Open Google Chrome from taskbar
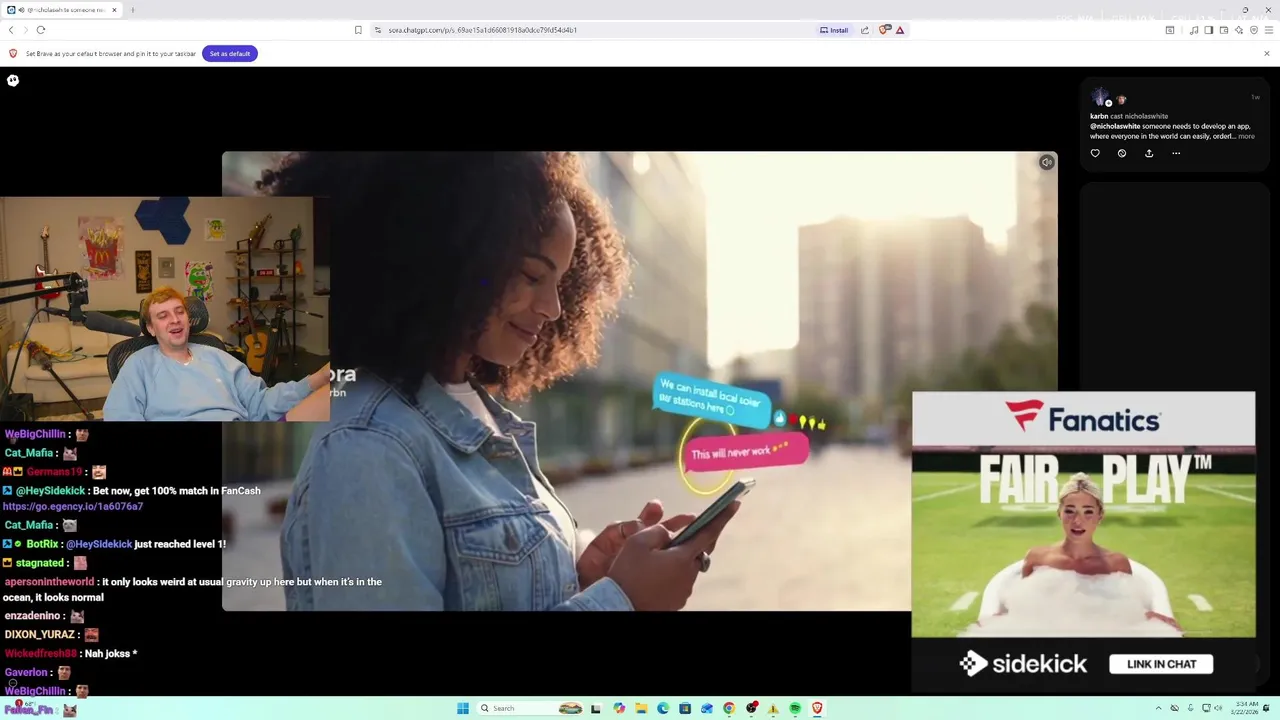This screenshot has height=720, width=1280. (729, 708)
